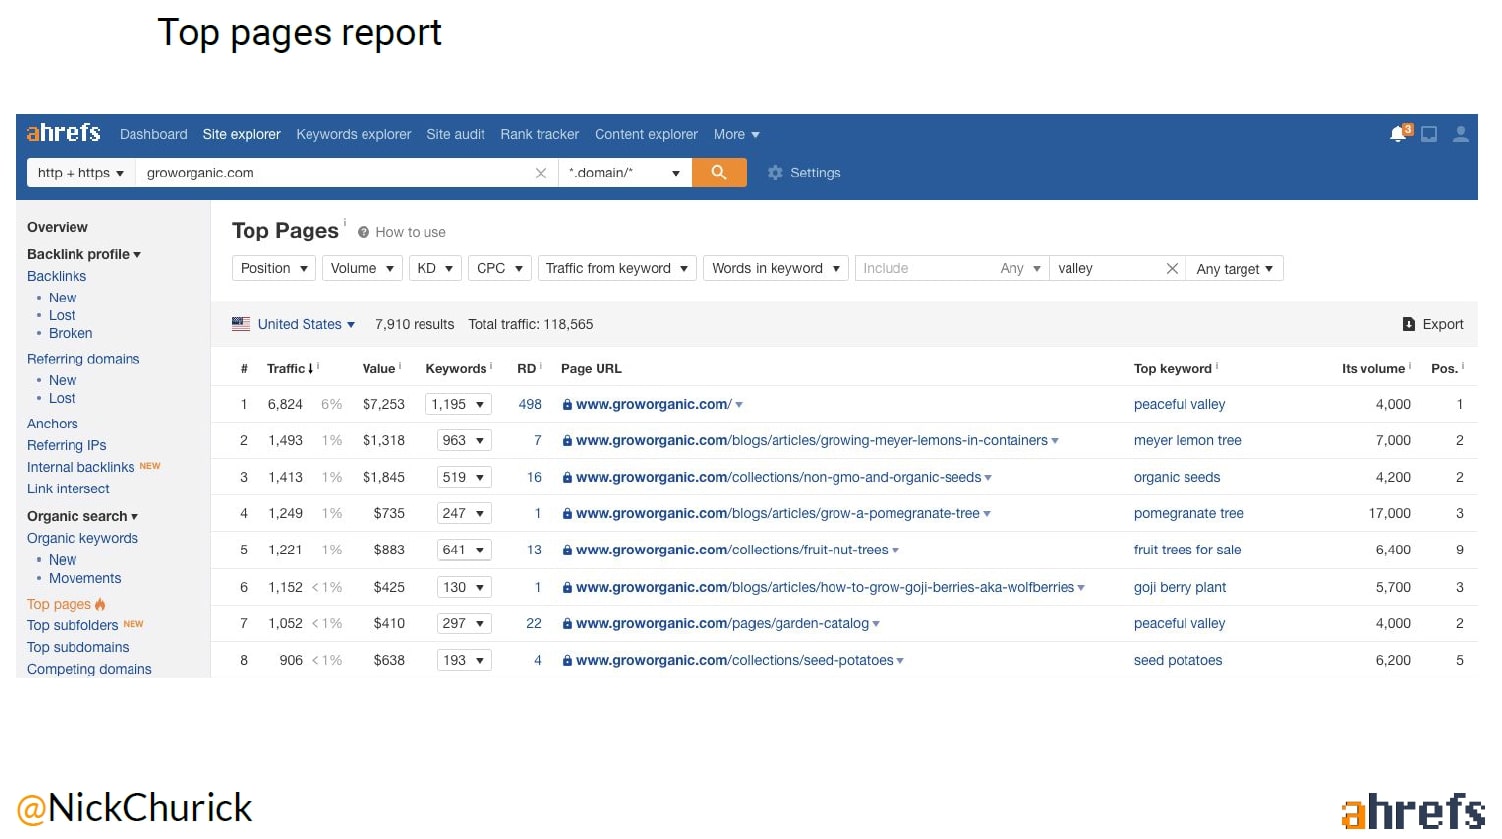Click the user profile icon

[1460, 134]
